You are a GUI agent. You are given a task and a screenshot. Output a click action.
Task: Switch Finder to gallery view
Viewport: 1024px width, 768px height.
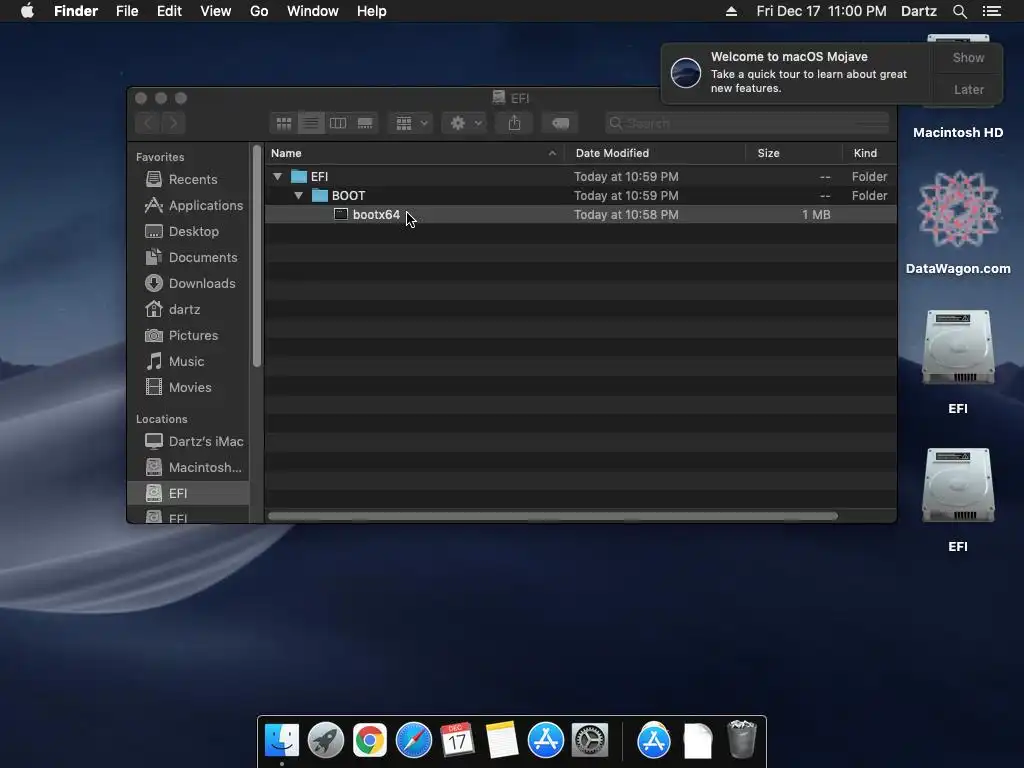click(x=365, y=123)
